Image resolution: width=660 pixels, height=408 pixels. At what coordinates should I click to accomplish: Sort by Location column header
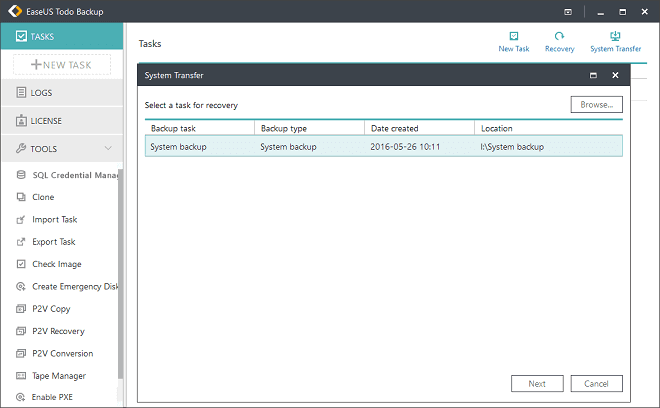tap(549, 128)
